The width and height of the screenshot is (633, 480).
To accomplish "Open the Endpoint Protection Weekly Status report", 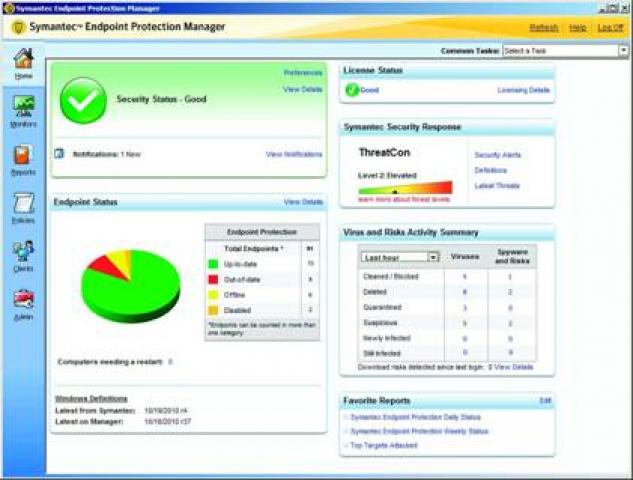I will [419, 431].
